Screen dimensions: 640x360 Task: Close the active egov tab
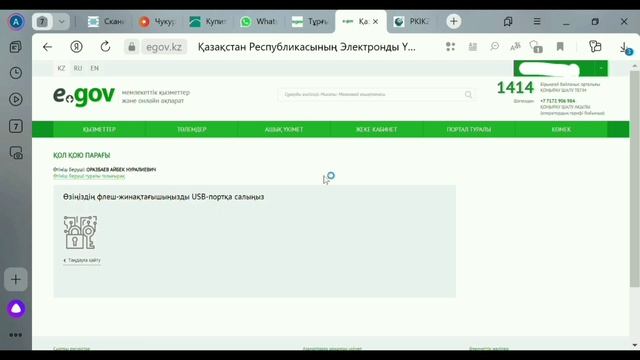[376, 22]
